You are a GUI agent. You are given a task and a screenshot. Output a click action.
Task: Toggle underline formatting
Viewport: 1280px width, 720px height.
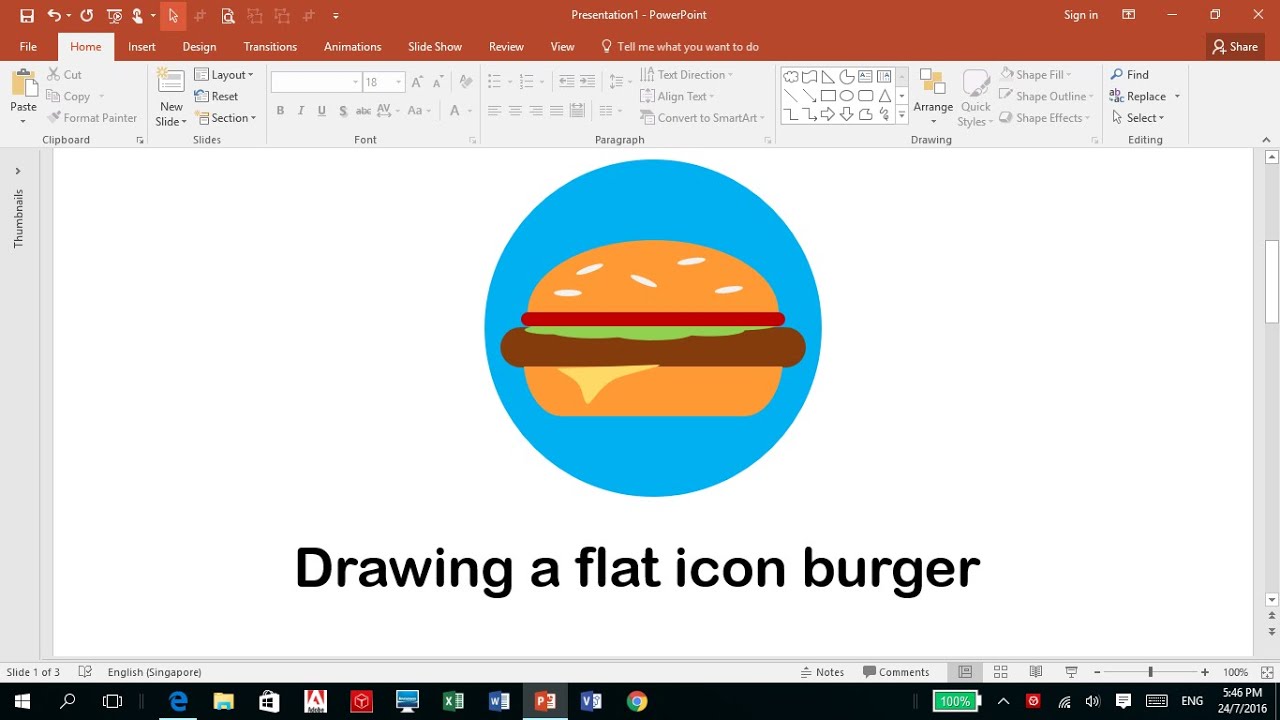click(x=321, y=110)
